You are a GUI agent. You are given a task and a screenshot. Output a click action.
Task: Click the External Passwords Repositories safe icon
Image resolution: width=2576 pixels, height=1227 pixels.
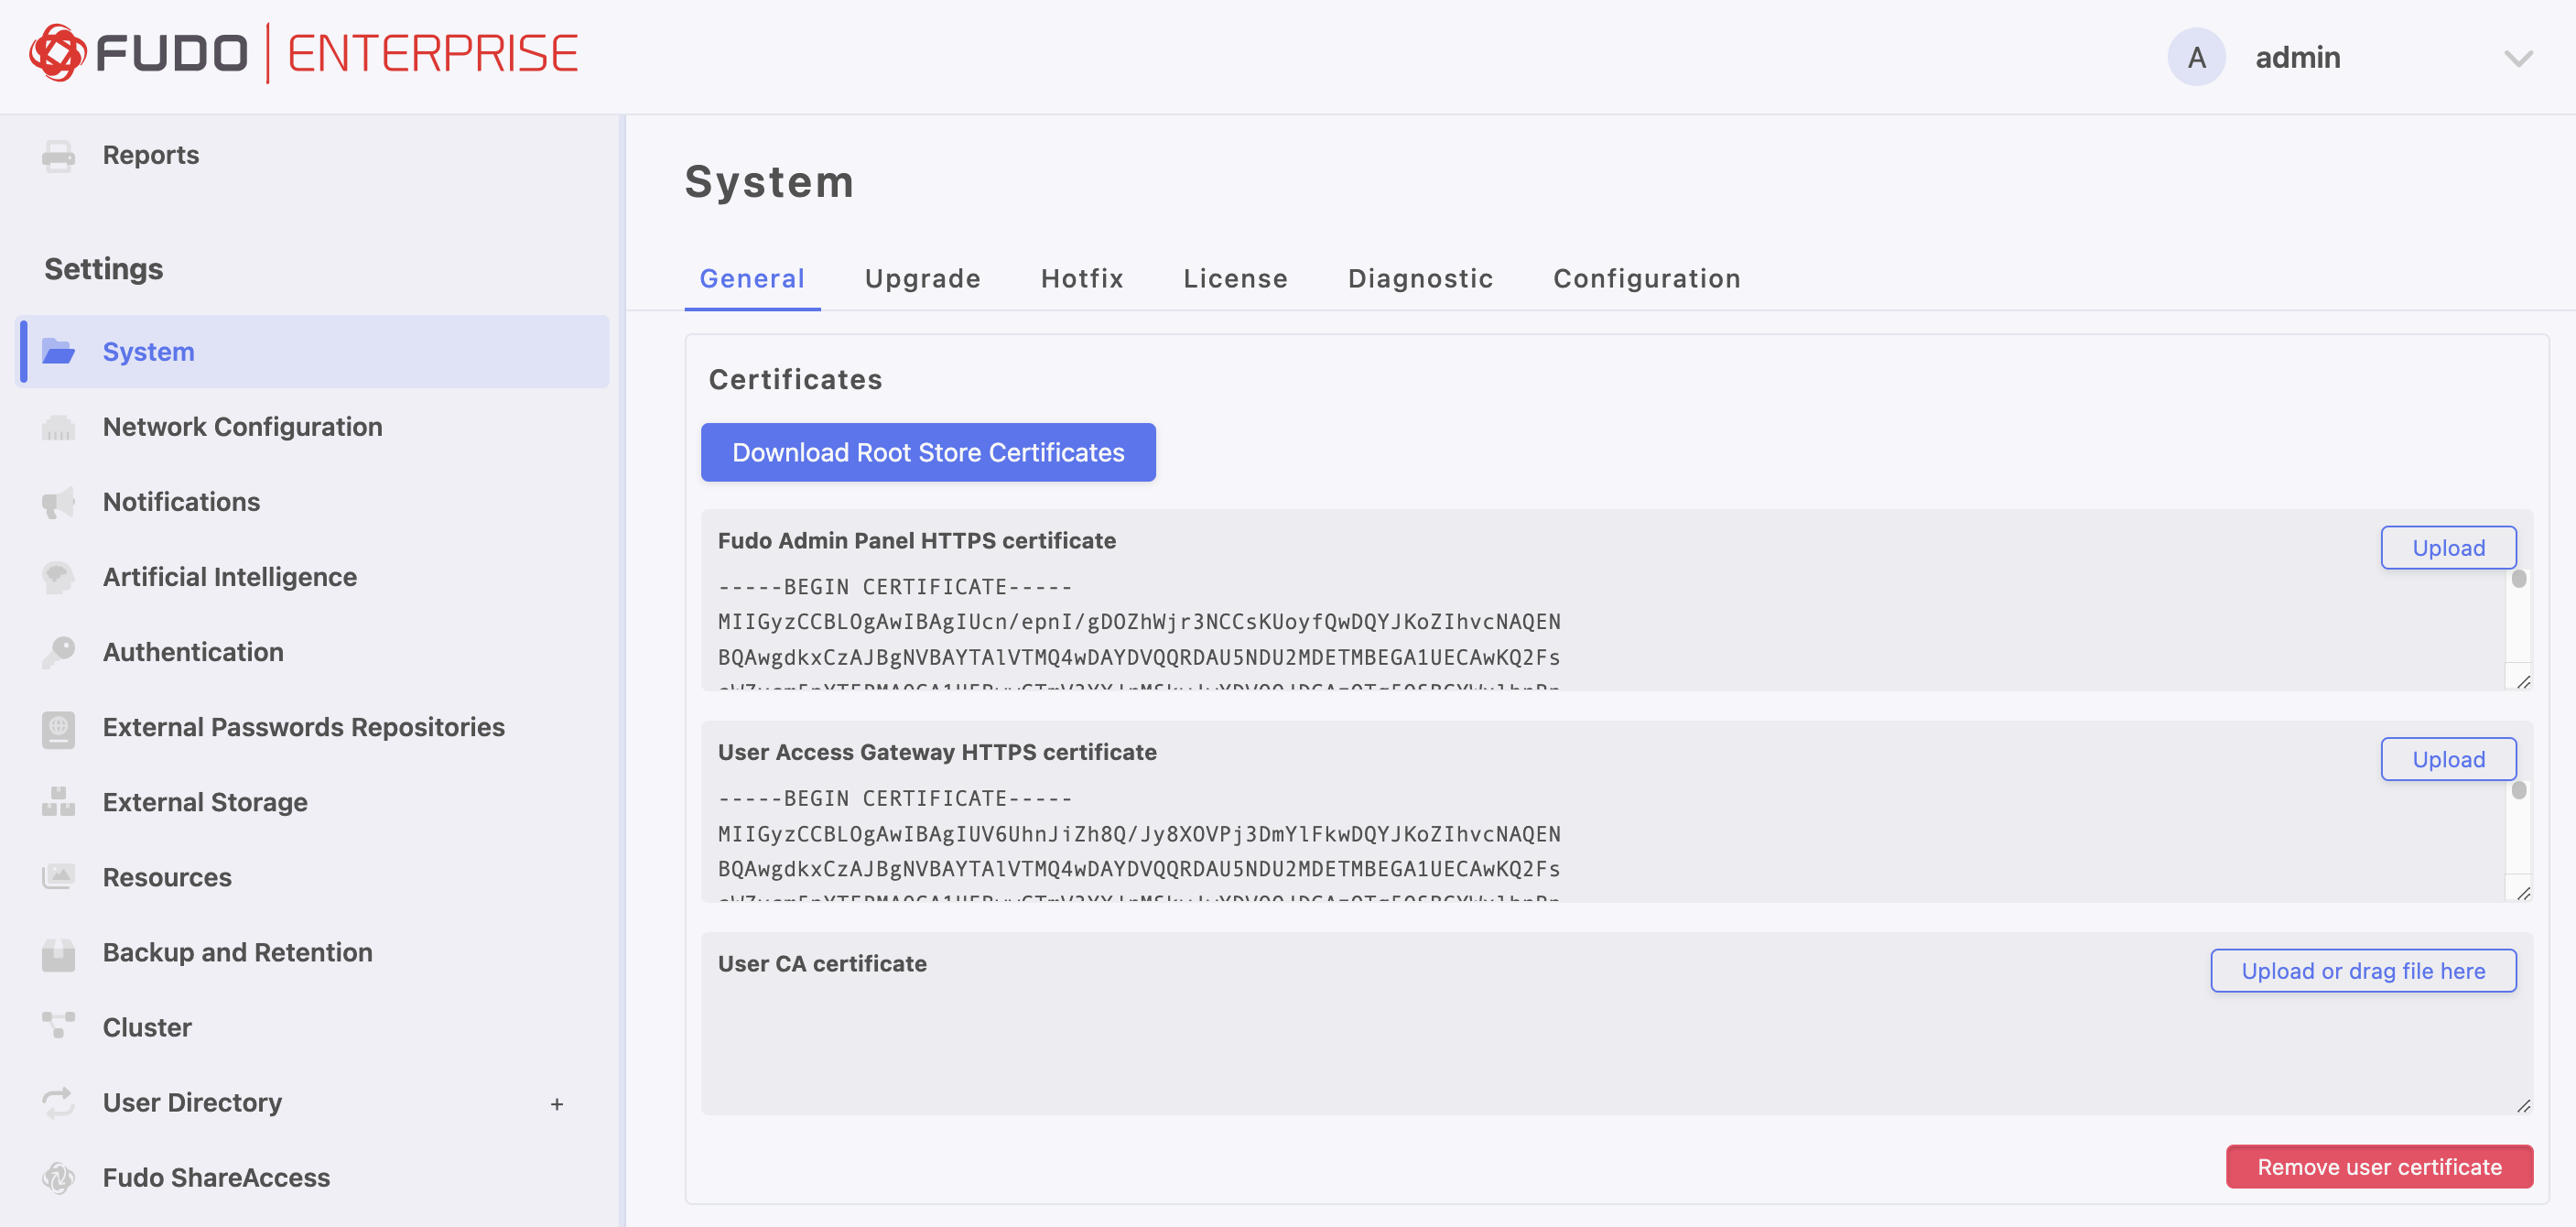pyautogui.click(x=58, y=728)
